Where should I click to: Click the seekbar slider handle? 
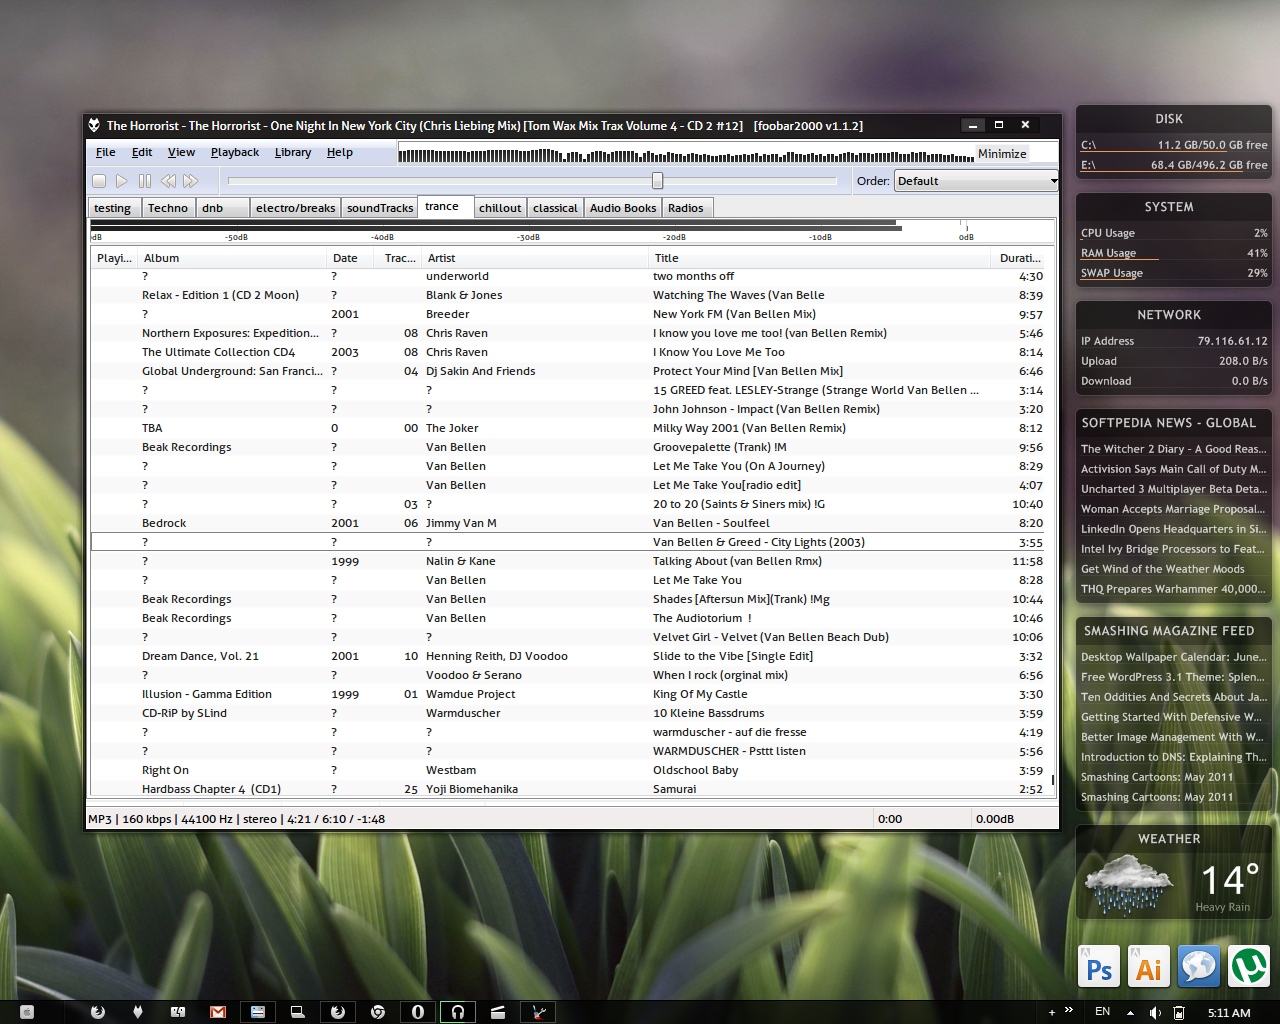click(657, 180)
